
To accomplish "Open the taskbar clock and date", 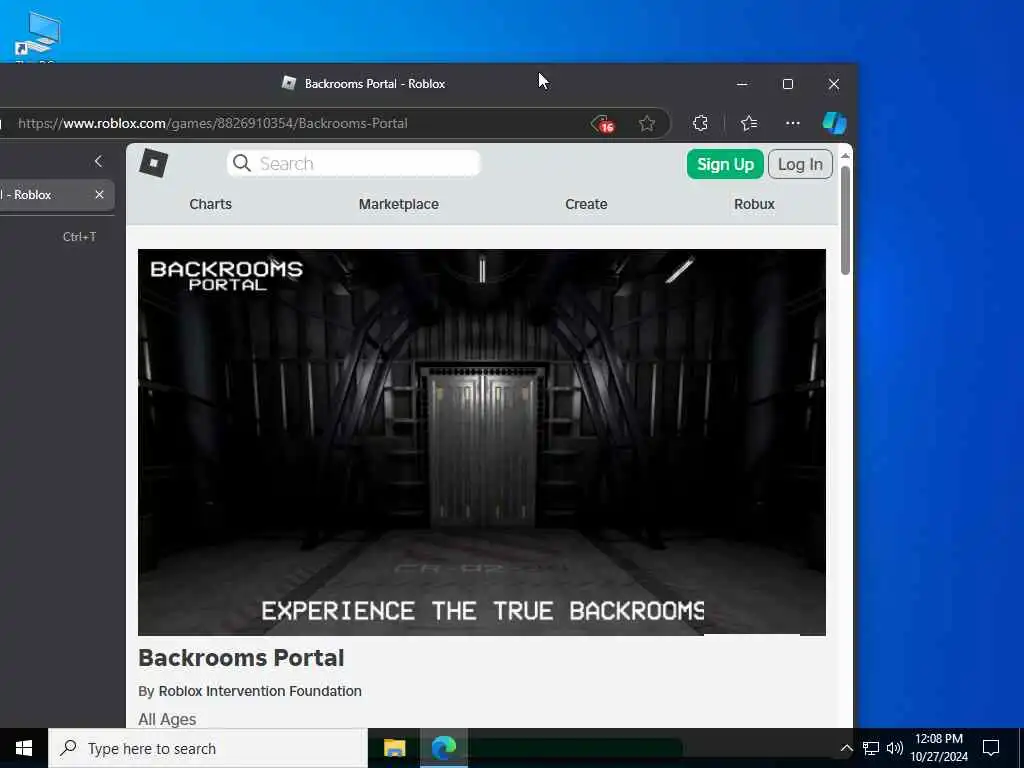I will point(939,748).
